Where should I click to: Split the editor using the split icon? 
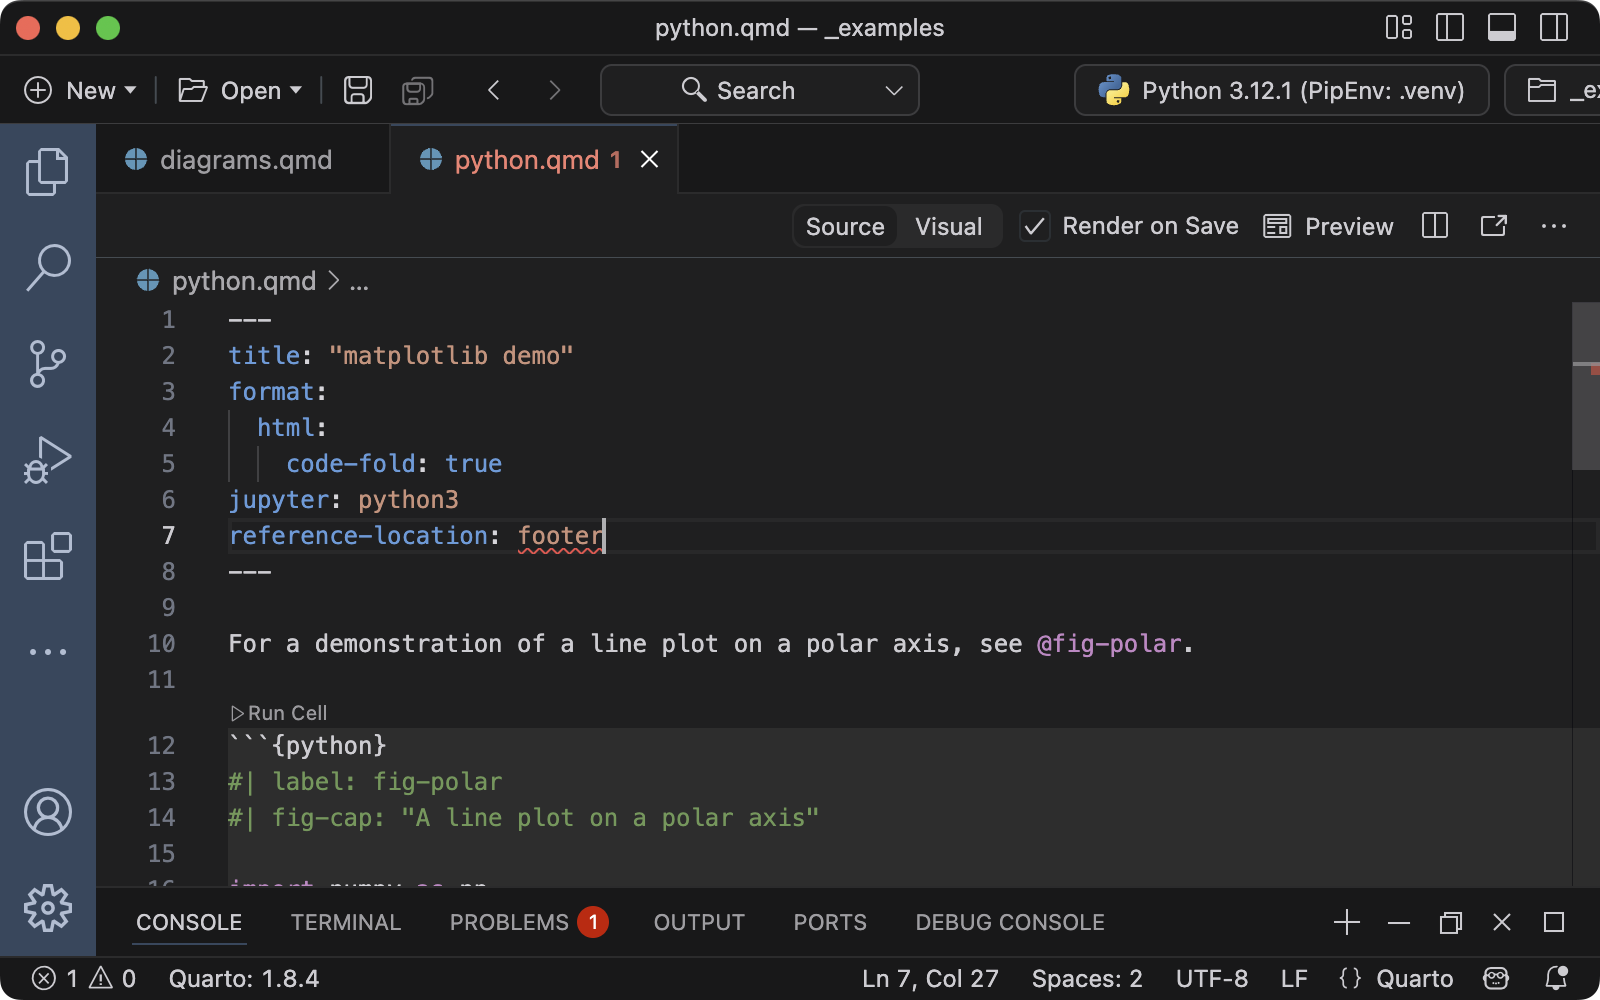pos(1434,226)
